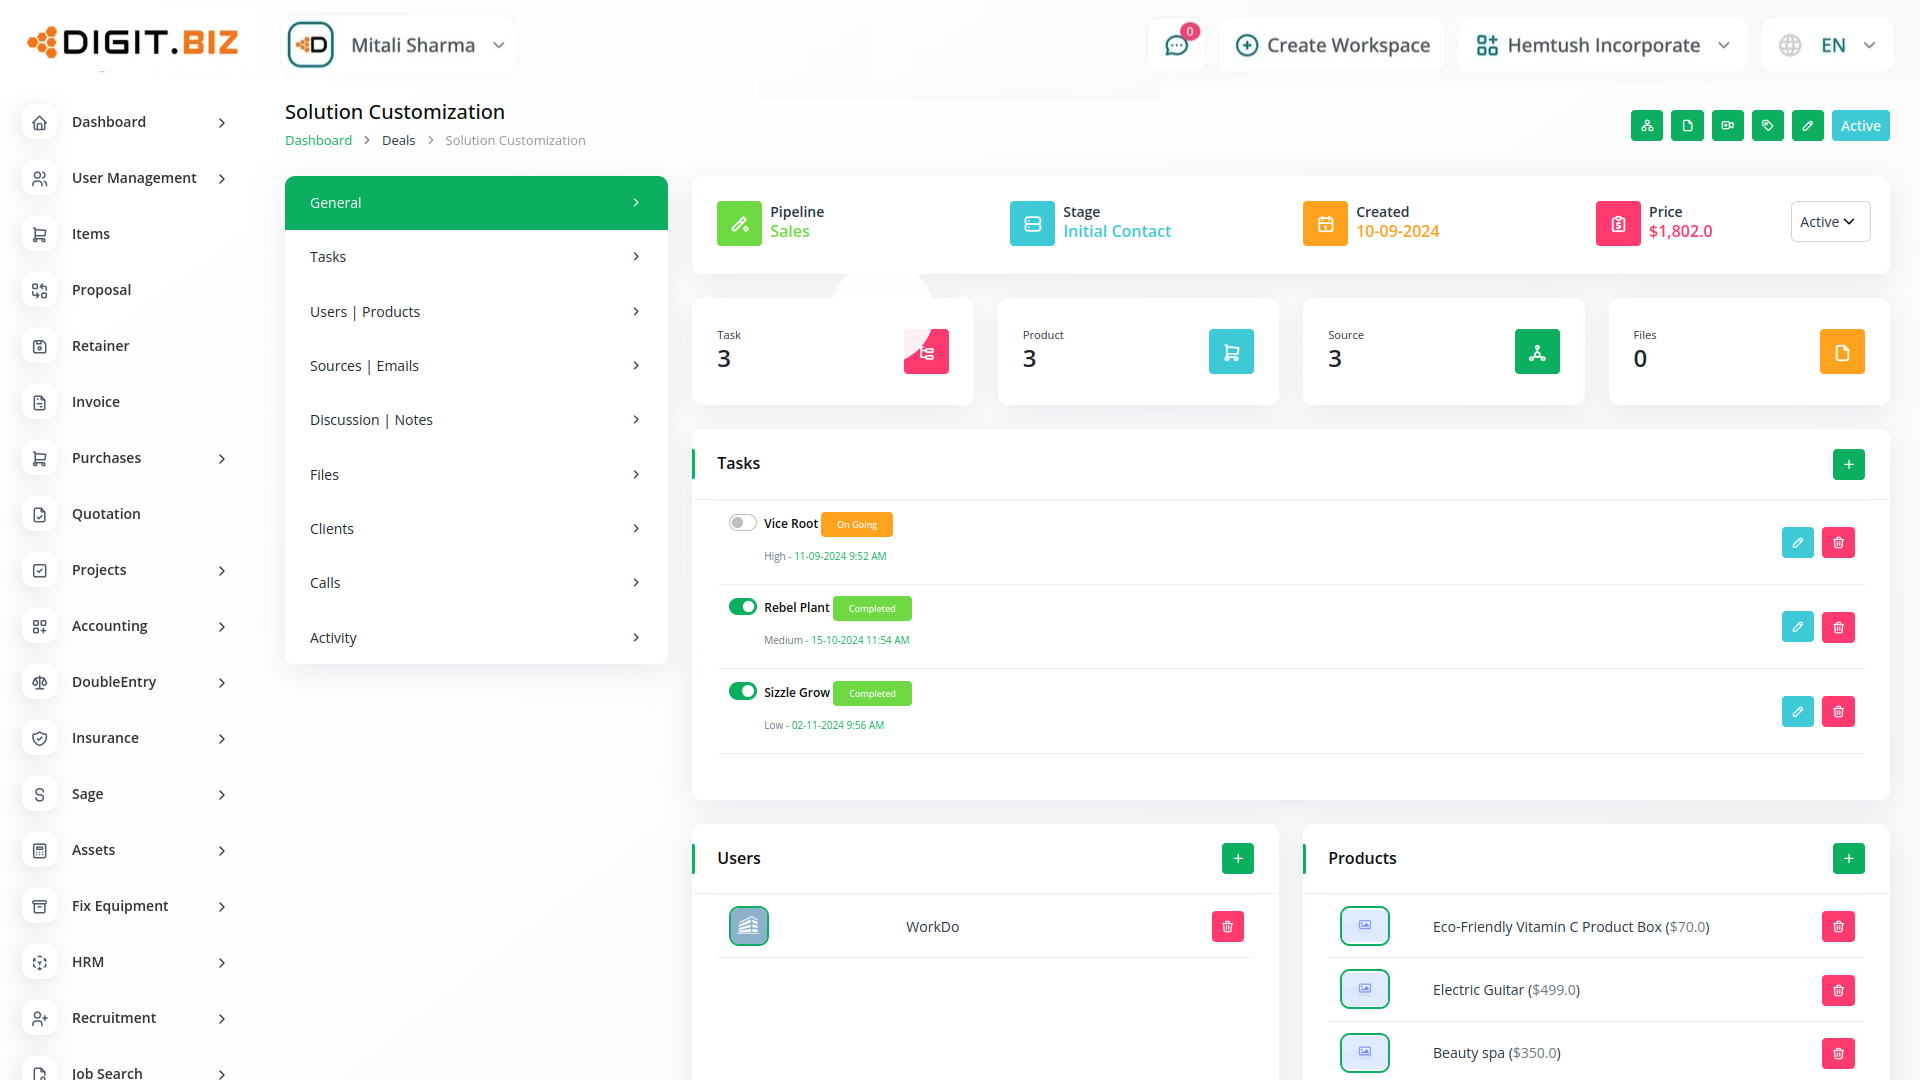Click the green source icon button at top right
This screenshot has width=1920, height=1080.
click(x=1646, y=126)
